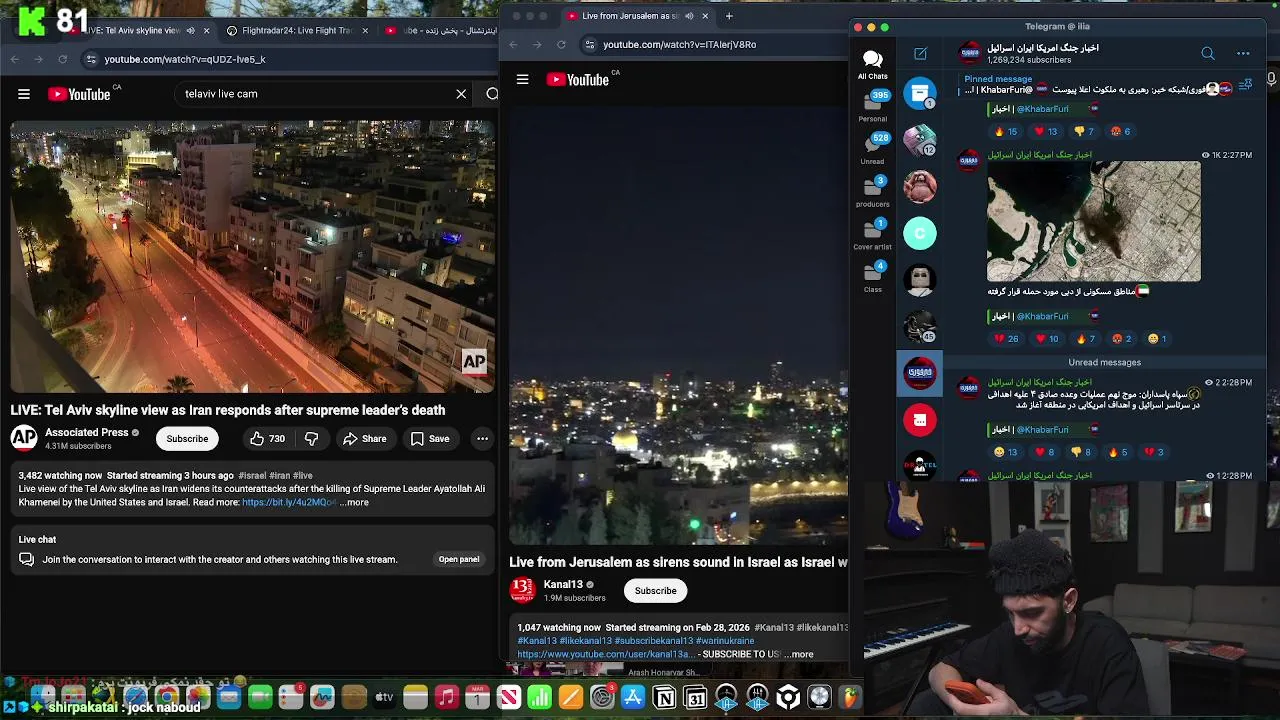The image size is (1280, 720).
Task: Open the live chat panel
Action: click(x=459, y=560)
